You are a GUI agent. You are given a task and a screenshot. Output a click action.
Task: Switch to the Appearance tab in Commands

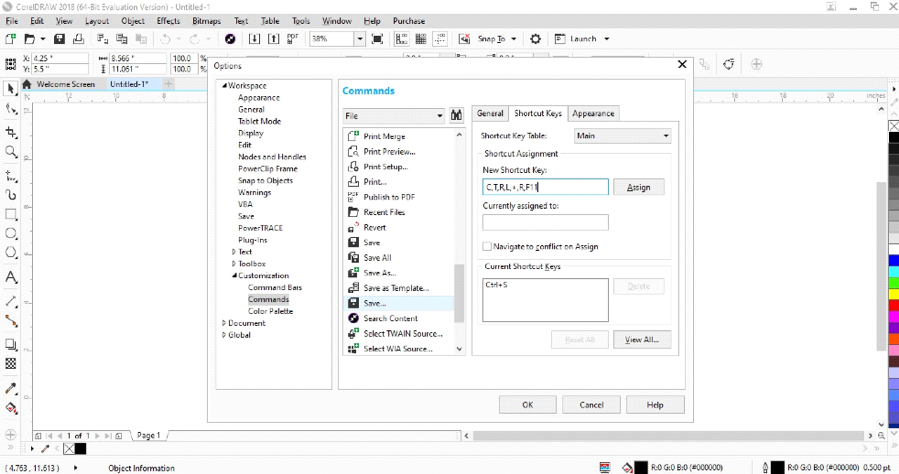[593, 113]
